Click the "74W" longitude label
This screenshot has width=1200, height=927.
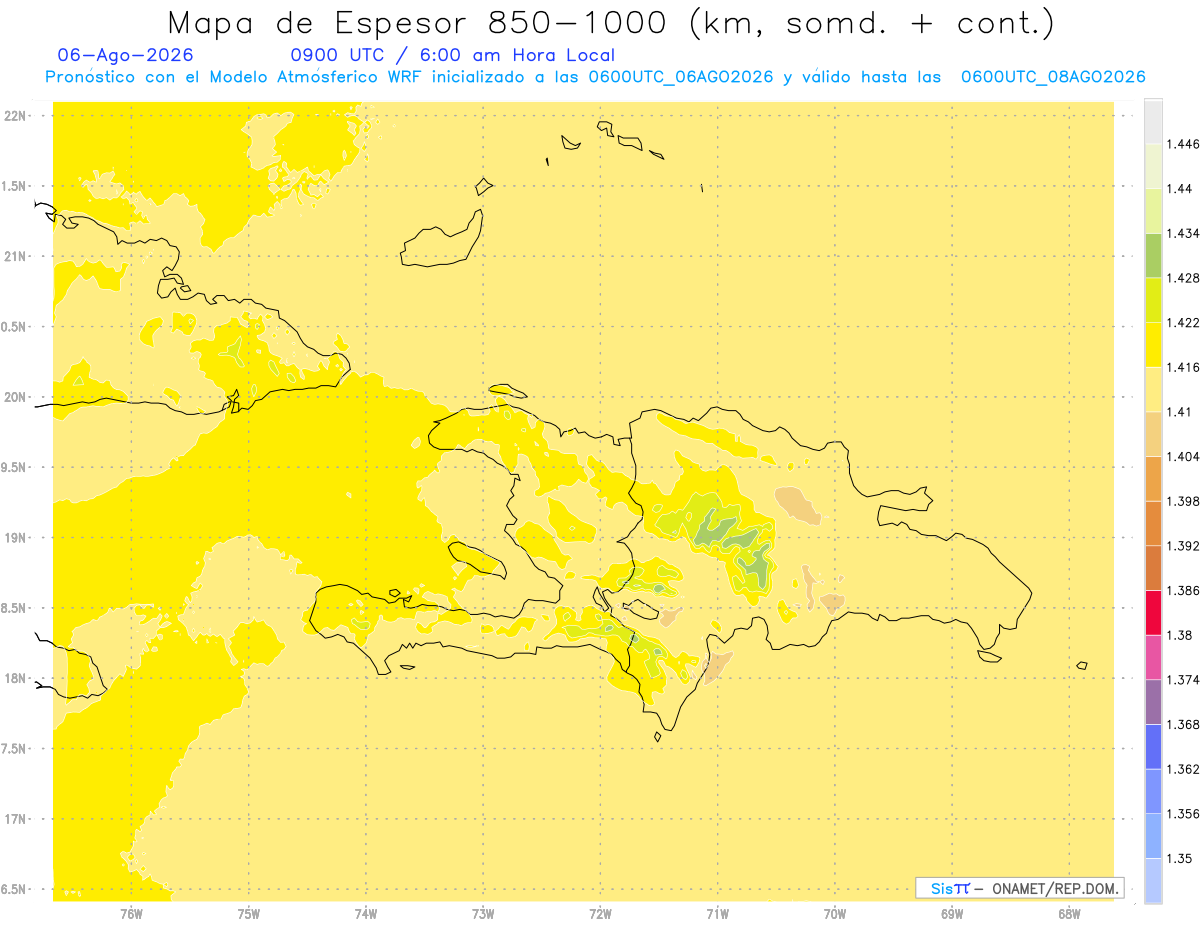pyautogui.click(x=366, y=914)
